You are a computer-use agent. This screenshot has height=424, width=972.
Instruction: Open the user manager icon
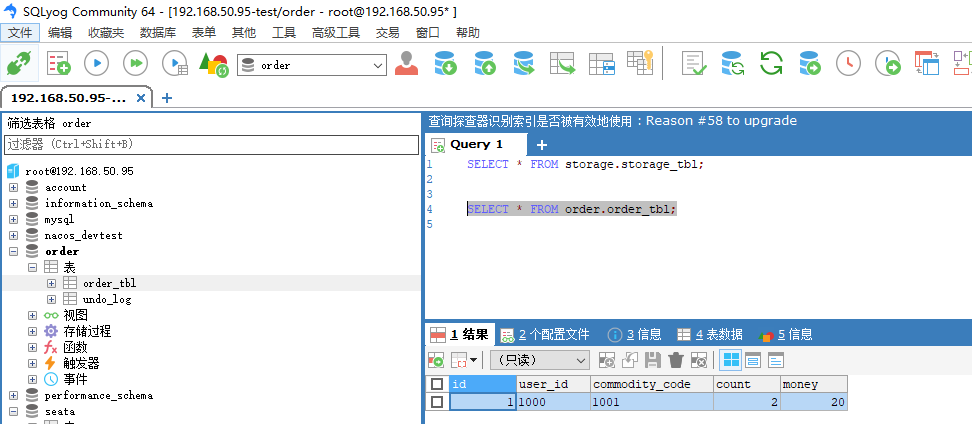[406, 63]
